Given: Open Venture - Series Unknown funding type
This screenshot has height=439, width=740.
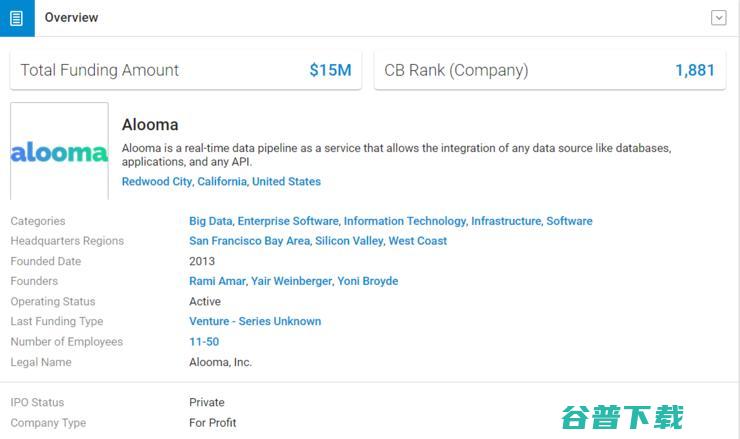Looking at the screenshot, I should (x=255, y=321).
